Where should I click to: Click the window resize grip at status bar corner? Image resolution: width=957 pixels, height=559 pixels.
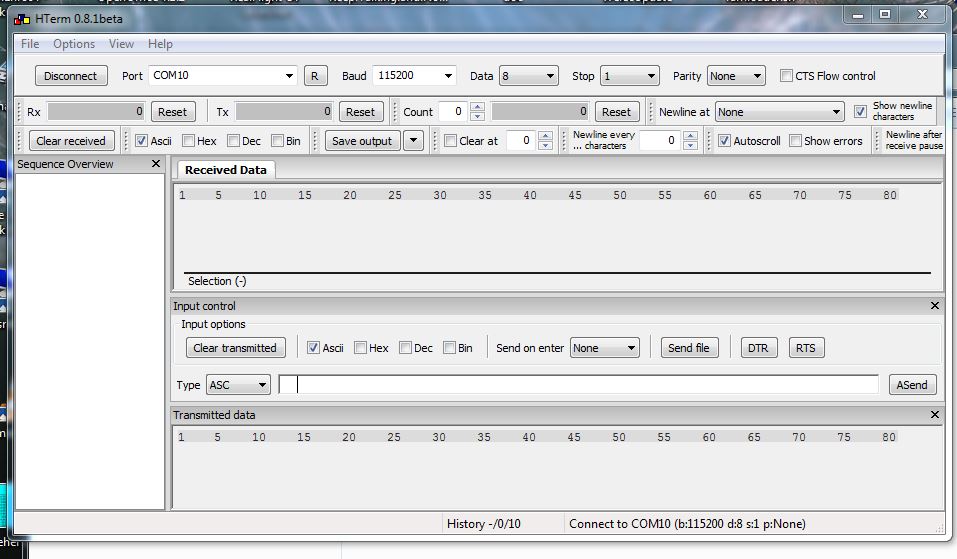(x=939, y=527)
